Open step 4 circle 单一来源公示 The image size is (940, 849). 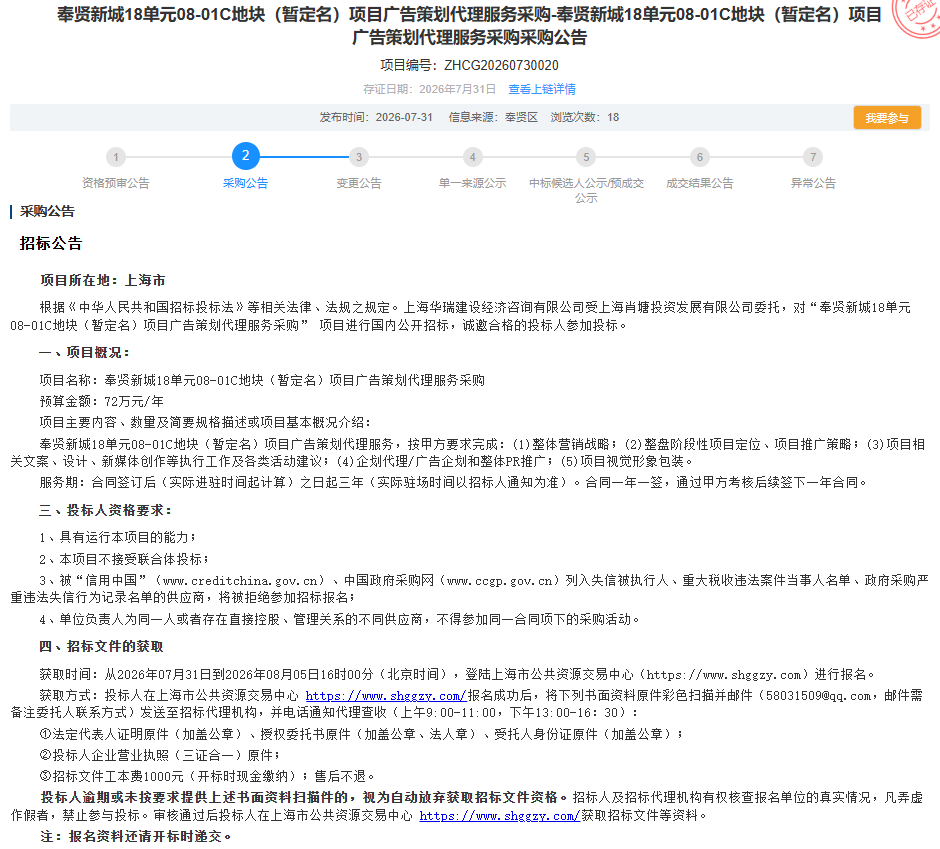pyautogui.click(x=472, y=157)
